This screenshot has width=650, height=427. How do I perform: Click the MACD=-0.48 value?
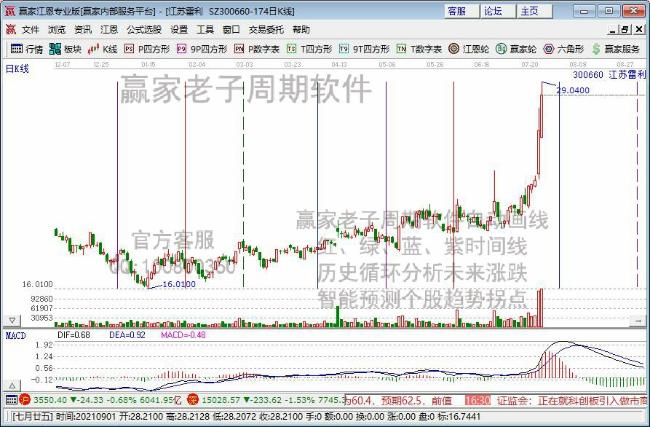click(x=183, y=335)
